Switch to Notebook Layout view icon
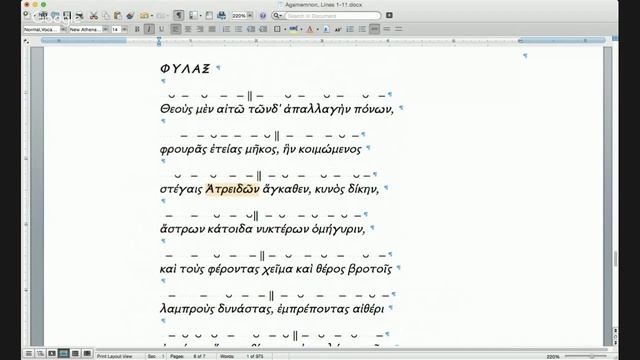640x360 pixels. (75, 353)
